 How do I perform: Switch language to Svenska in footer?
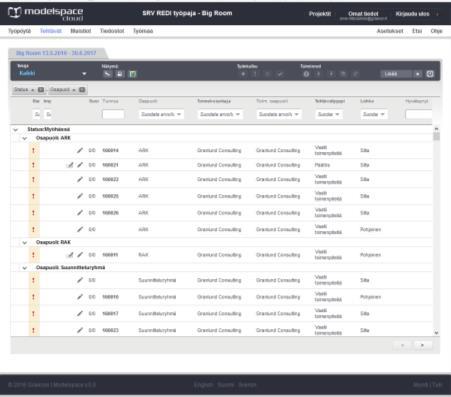pyautogui.click(x=247, y=385)
